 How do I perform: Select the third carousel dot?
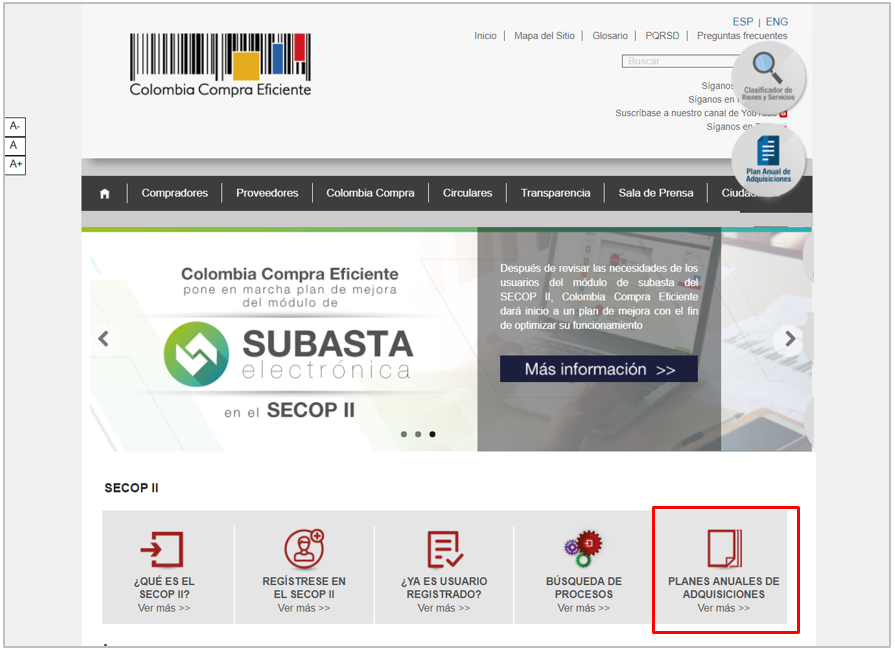click(x=433, y=434)
